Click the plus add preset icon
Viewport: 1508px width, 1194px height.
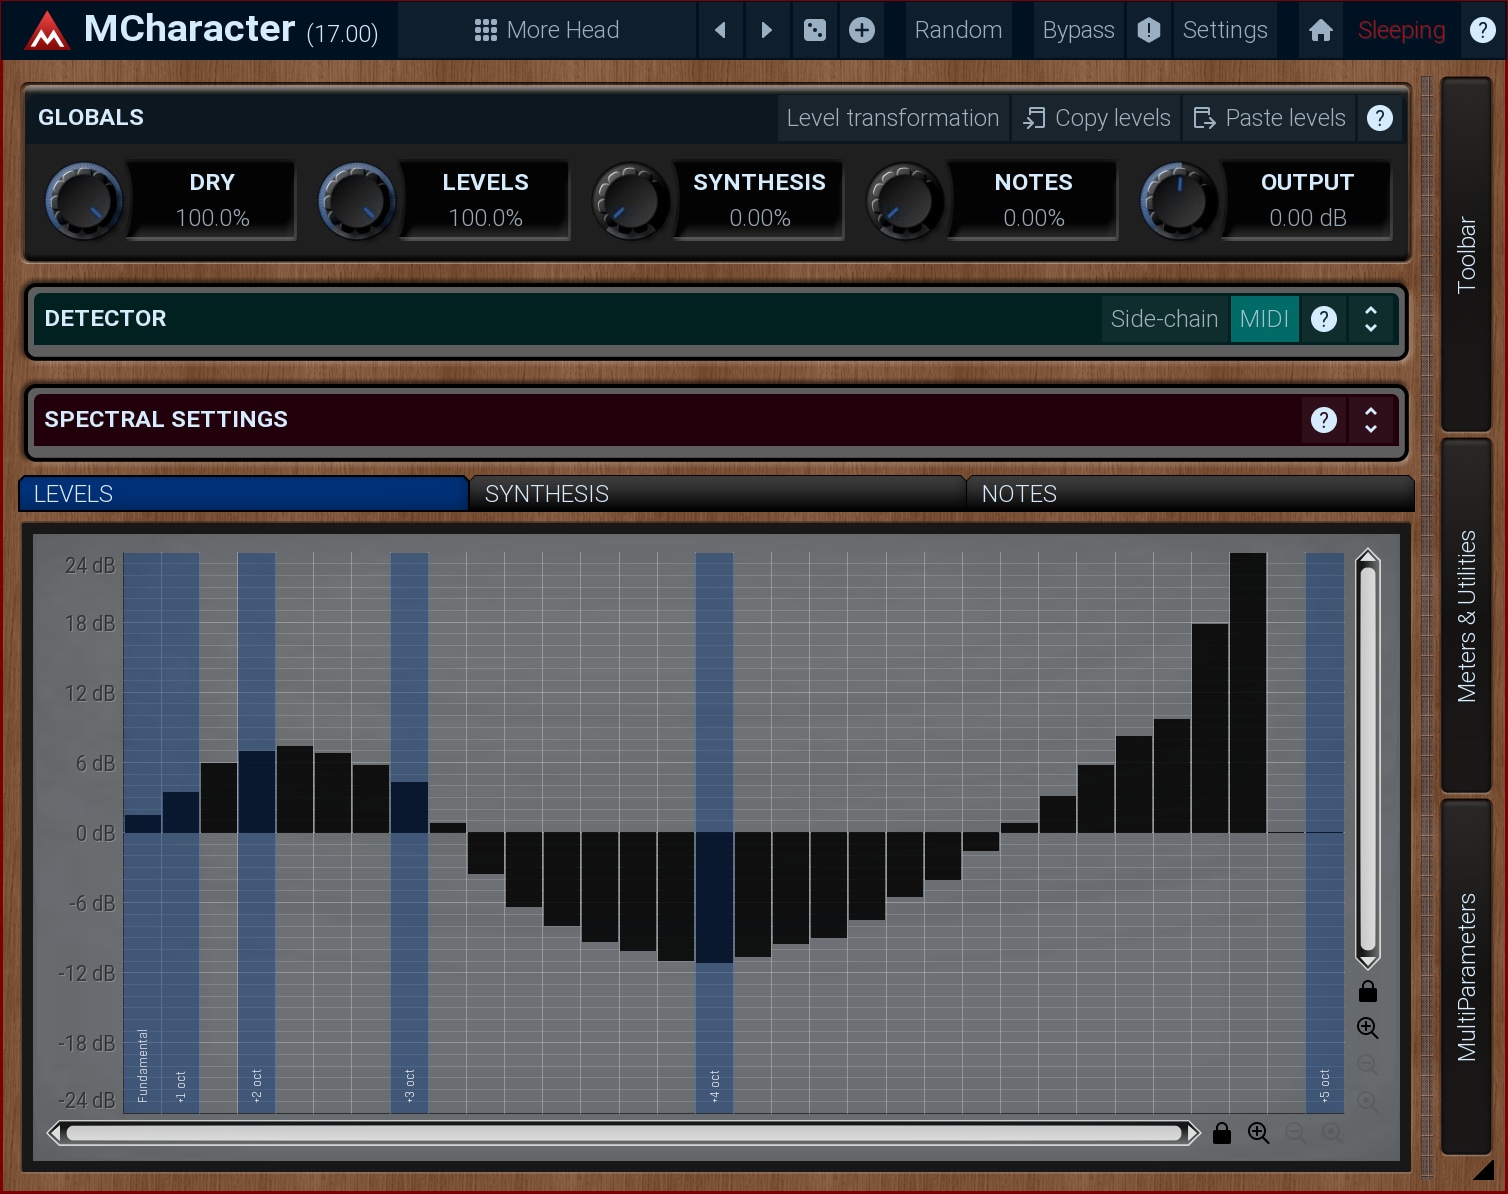862,30
